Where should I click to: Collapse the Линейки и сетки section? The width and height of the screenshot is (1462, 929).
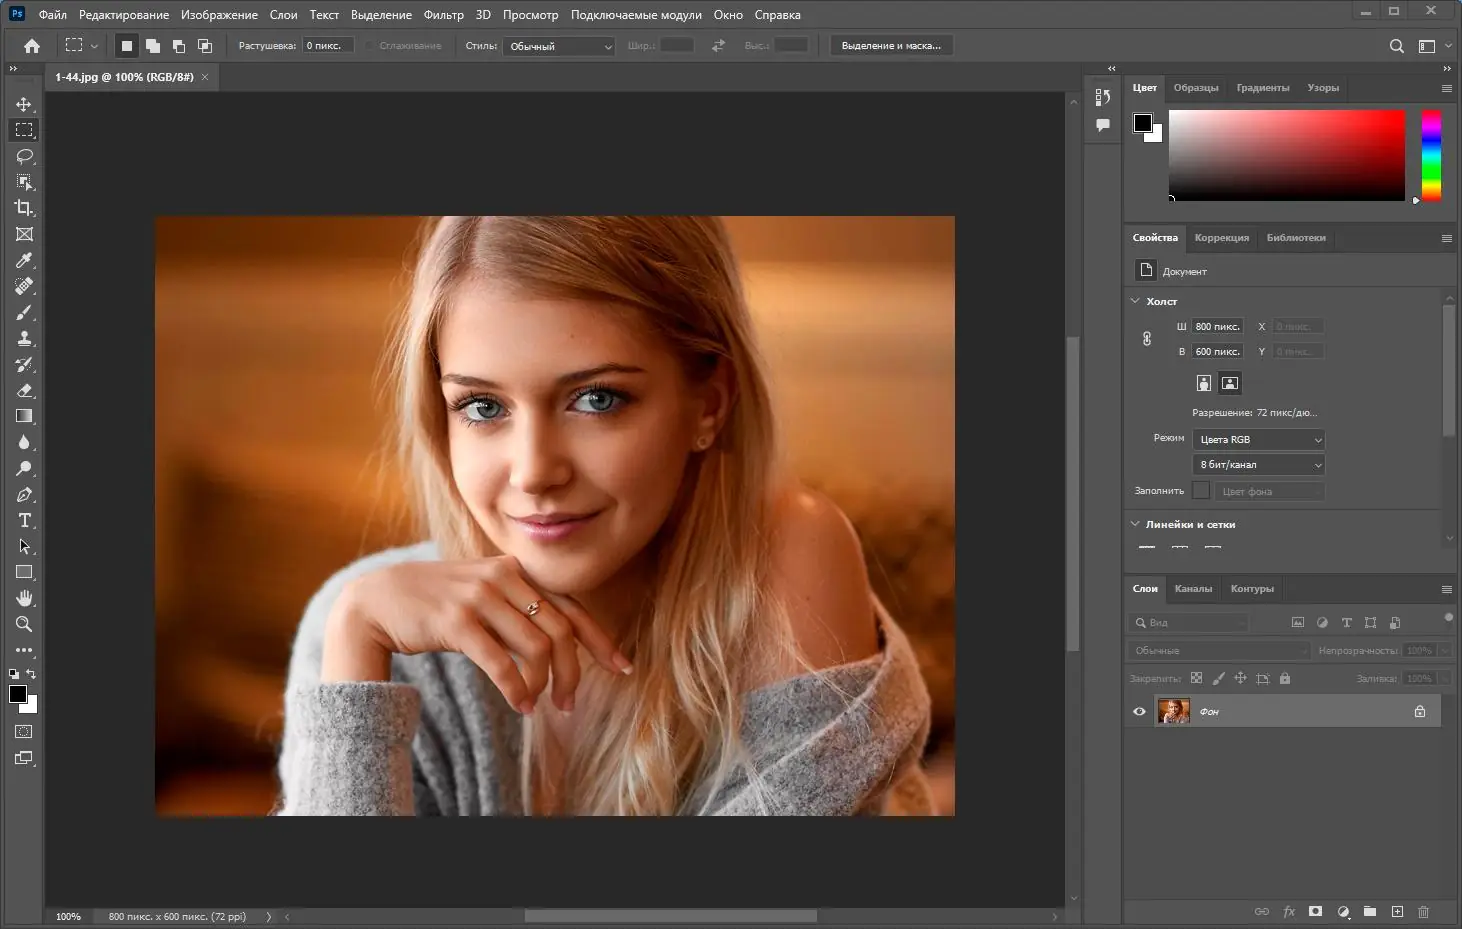tap(1135, 524)
